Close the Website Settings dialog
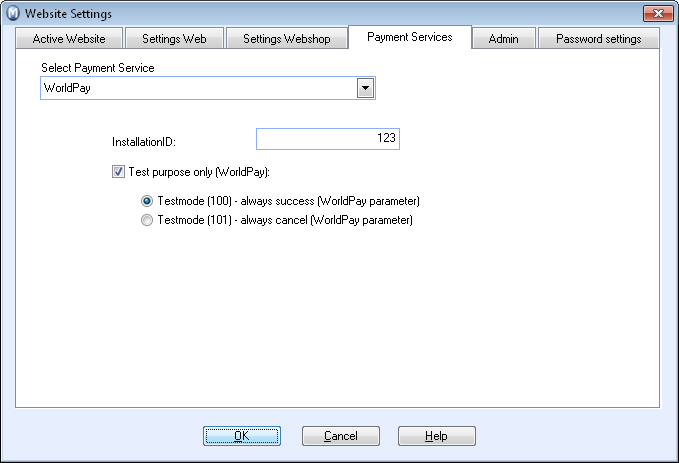679x463 pixels. 658,13
